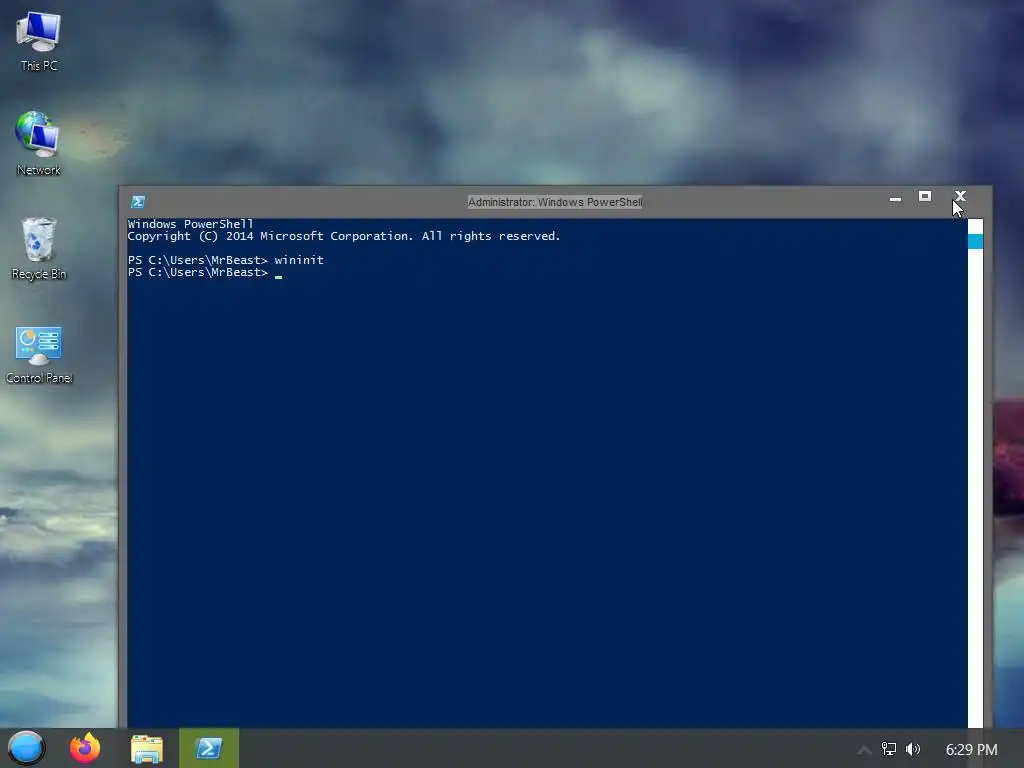Click the current PS prompt line with cursor
This screenshot has height=768, width=1024.
[205, 272]
